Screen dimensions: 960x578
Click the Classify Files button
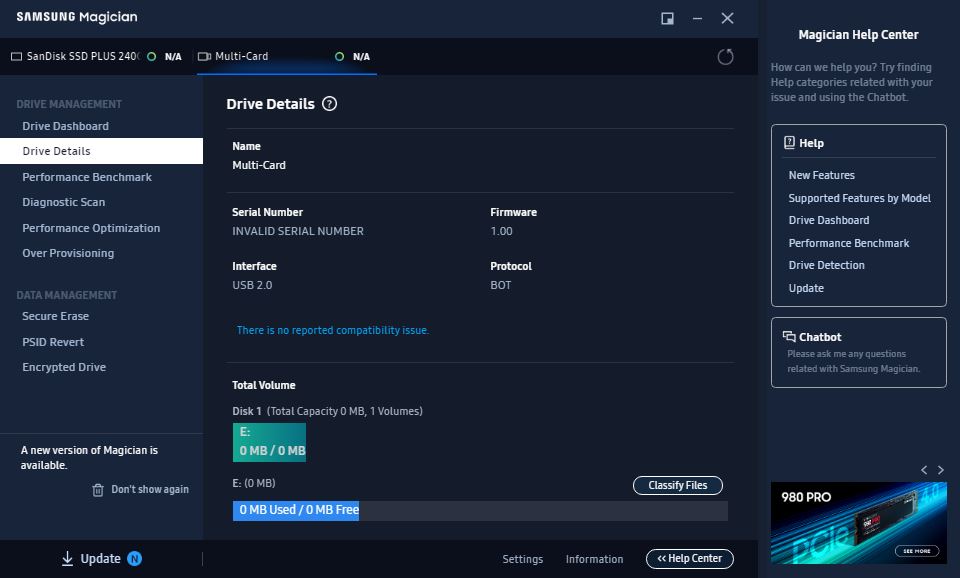(678, 485)
